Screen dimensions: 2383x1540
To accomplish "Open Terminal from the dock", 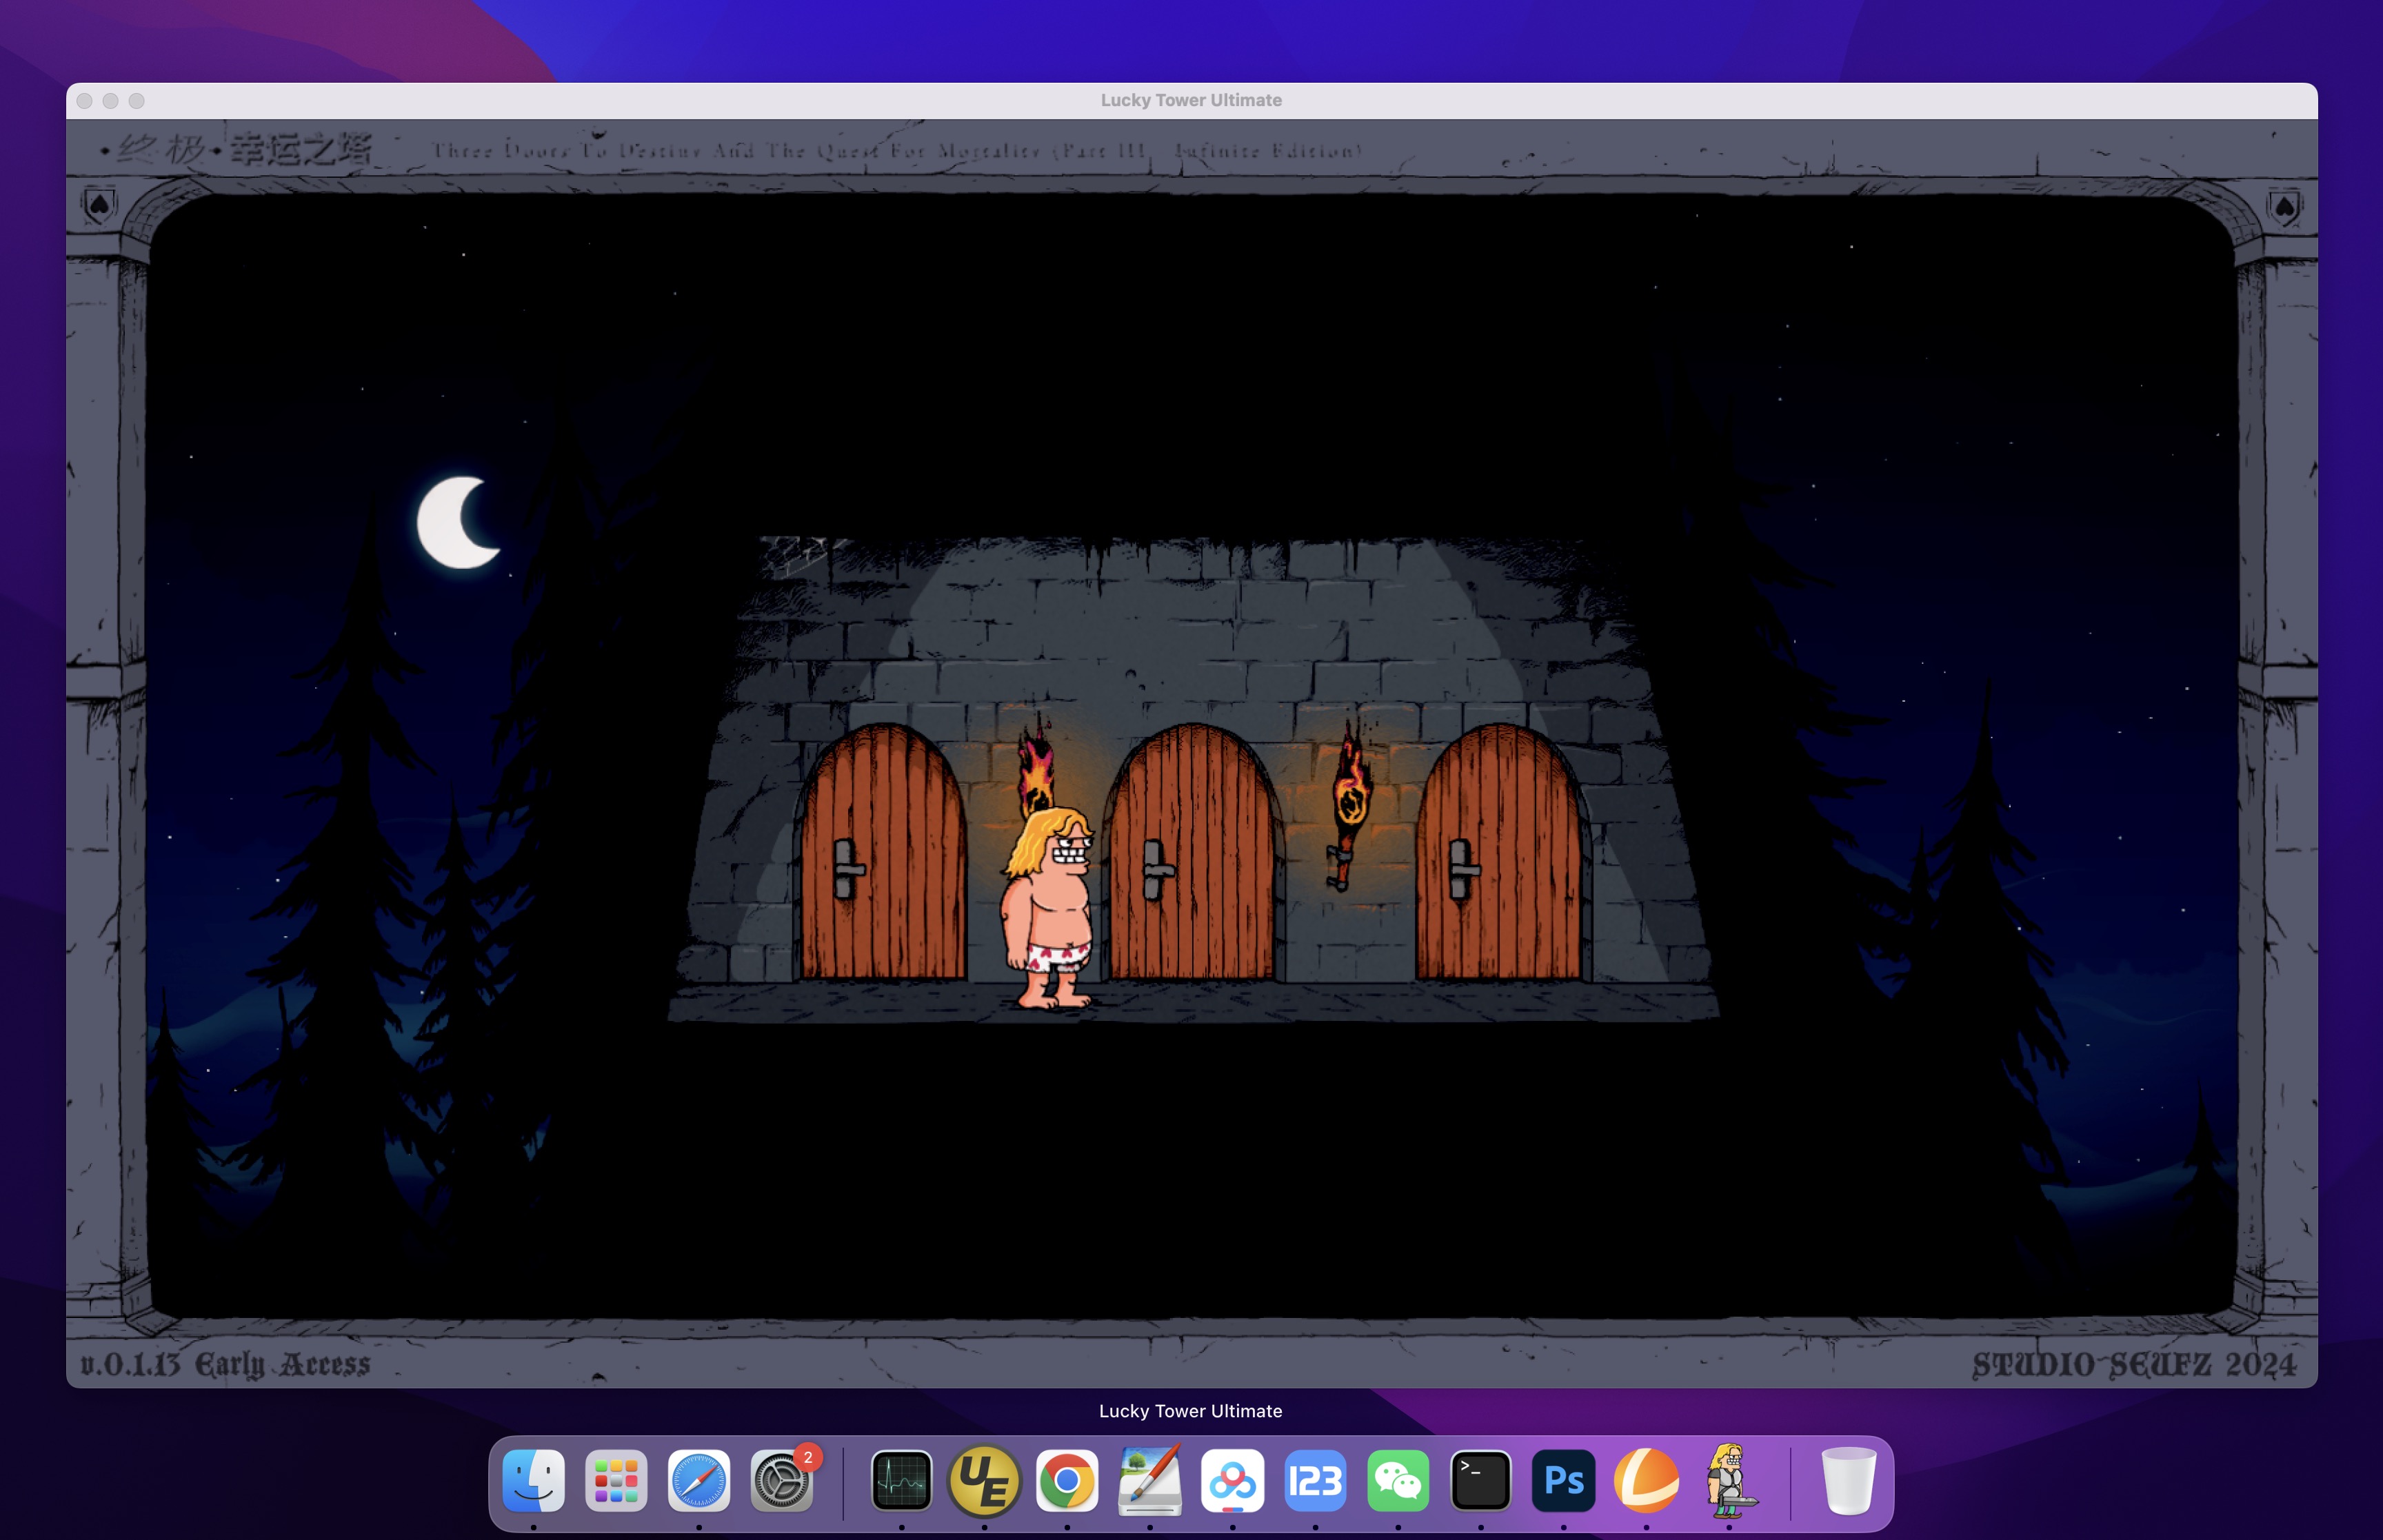I will pyautogui.click(x=1481, y=1480).
